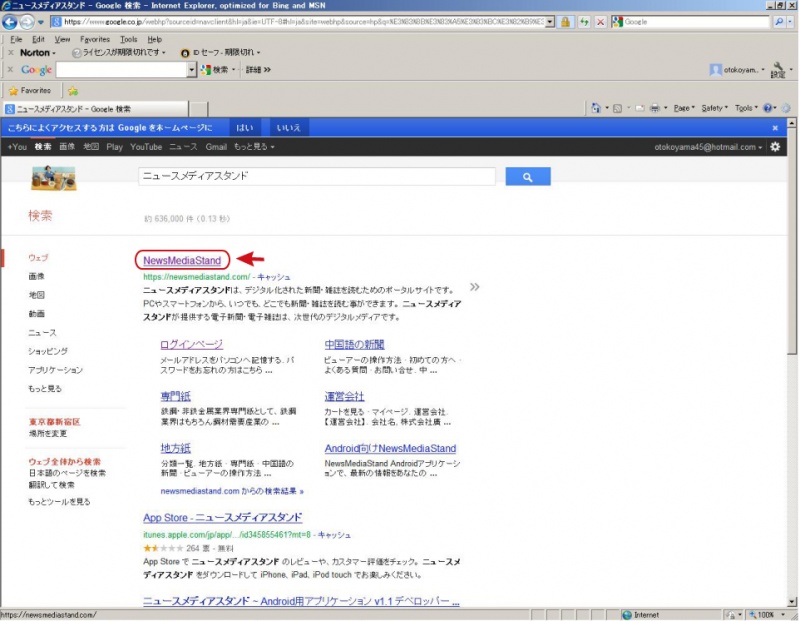The height and width of the screenshot is (621, 800).
Task: Click the ID Safe lock icon in Norton toolbar
Action: [185, 53]
